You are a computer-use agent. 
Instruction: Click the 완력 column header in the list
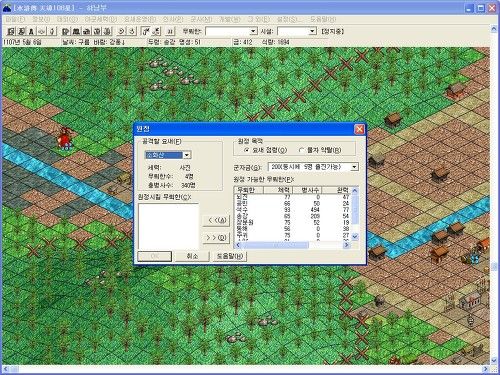click(336, 190)
